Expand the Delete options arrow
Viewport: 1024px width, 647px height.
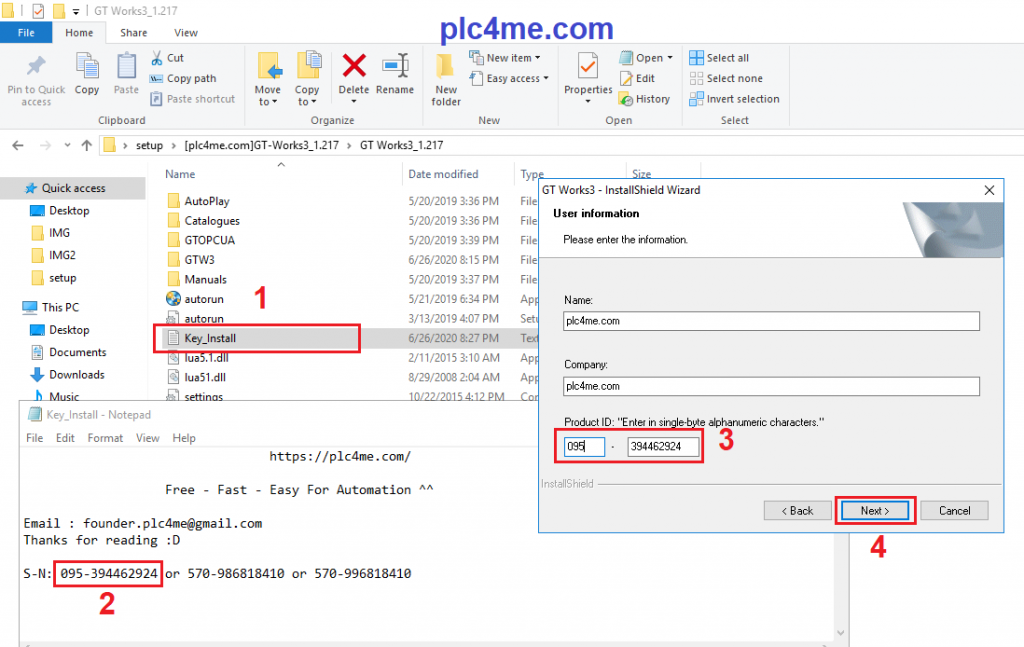point(354,102)
